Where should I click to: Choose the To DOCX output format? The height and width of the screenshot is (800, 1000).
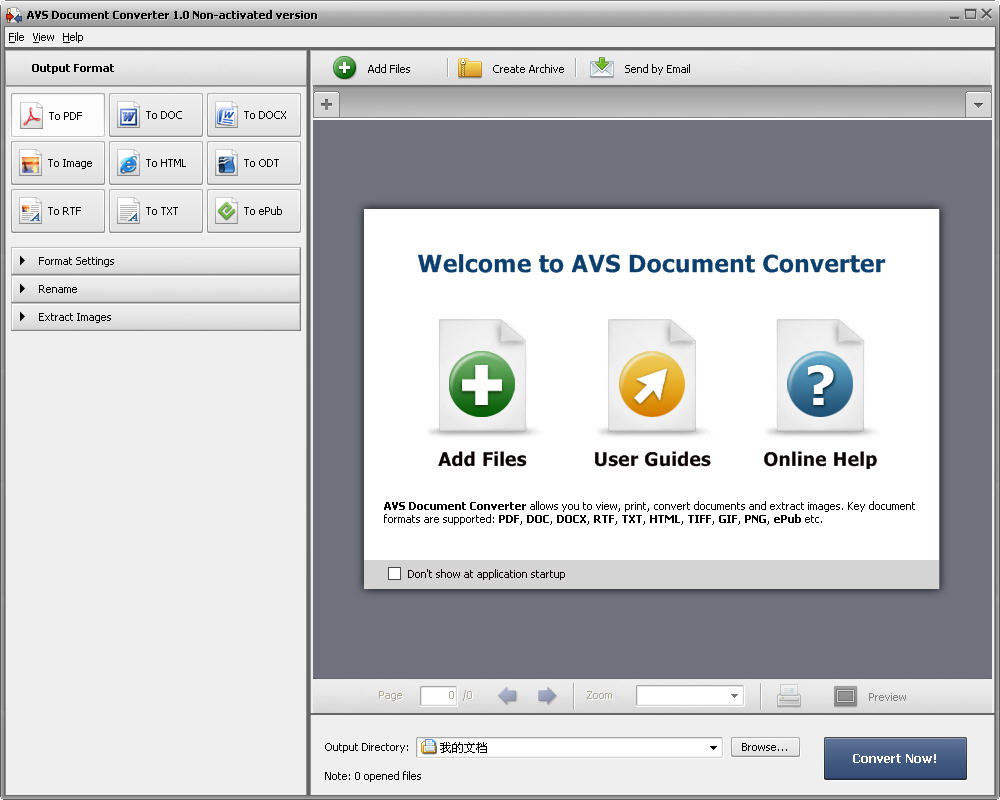[x=253, y=116]
